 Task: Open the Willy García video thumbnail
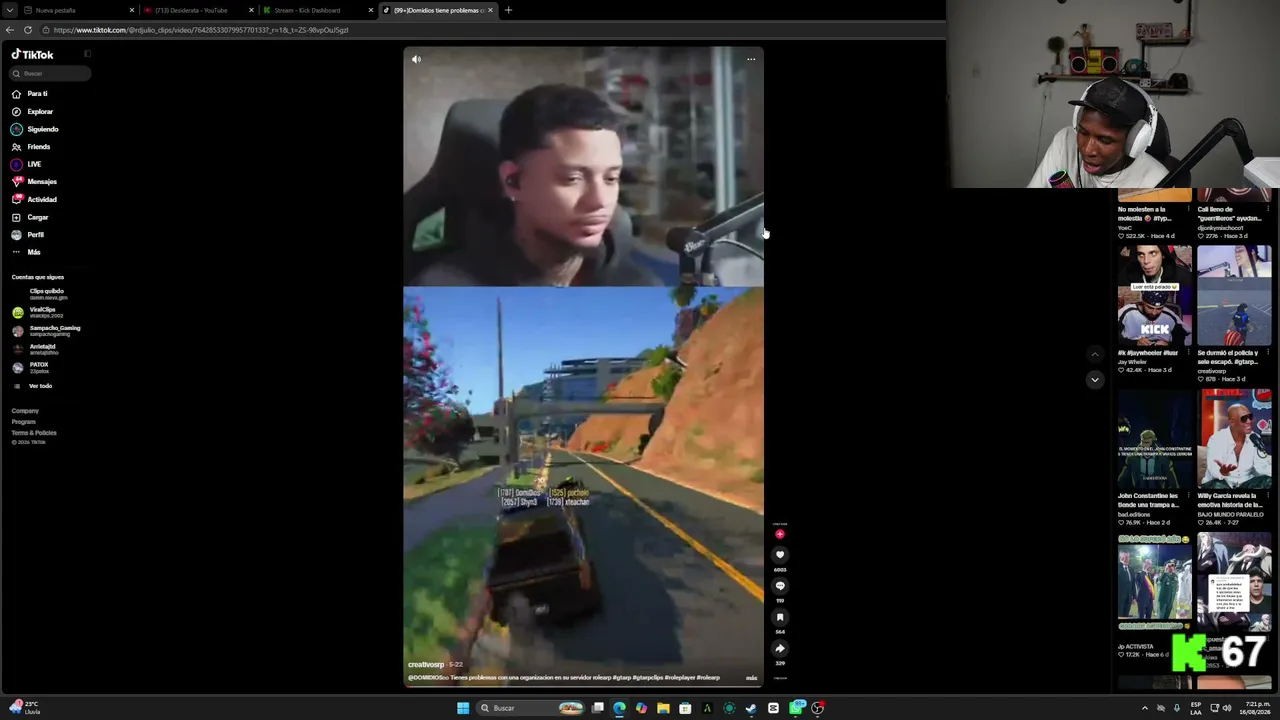[x=1234, y=439]
